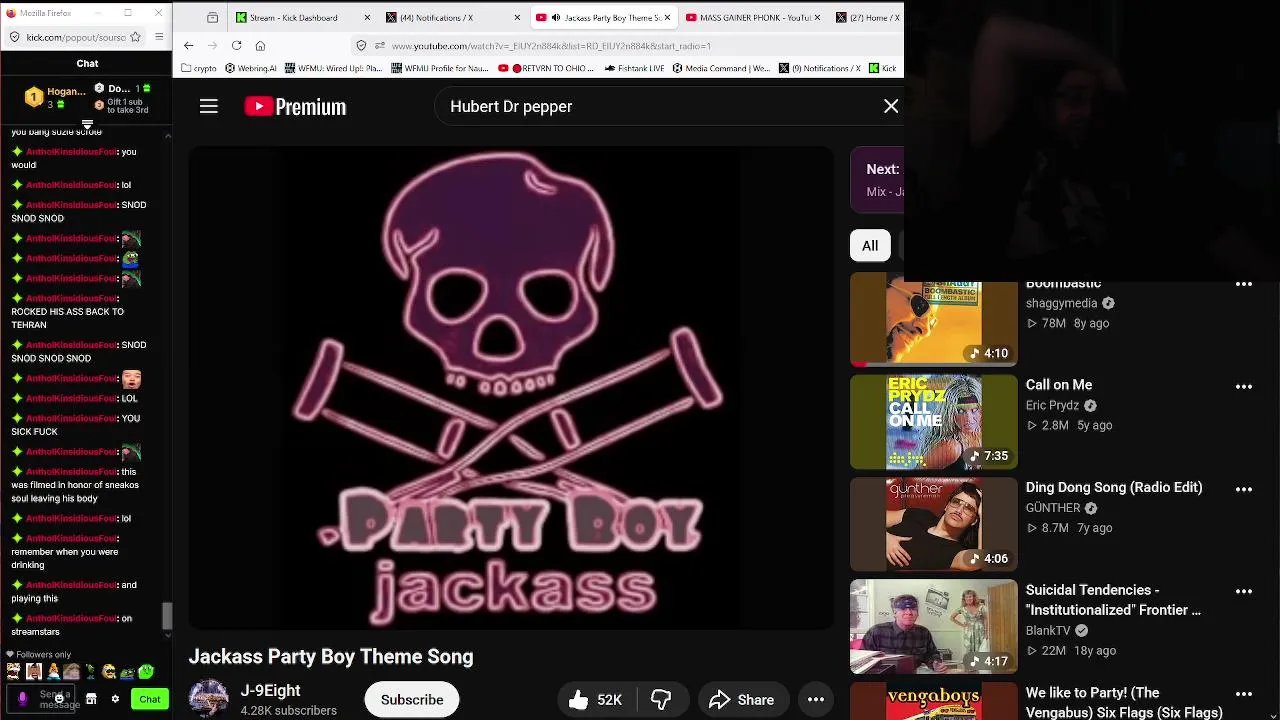Like the Jackass Party Boy video
The height and width of the screenshot is (720, 1280).
click(x=595, y=700)
